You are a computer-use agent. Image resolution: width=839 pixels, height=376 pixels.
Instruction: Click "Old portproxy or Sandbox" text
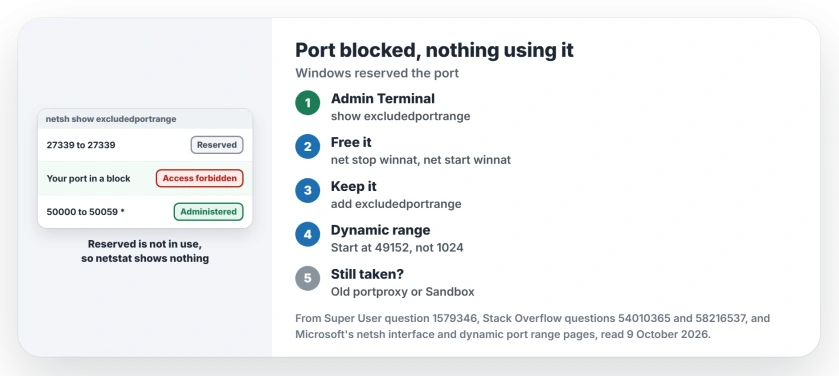pos(402,291)
